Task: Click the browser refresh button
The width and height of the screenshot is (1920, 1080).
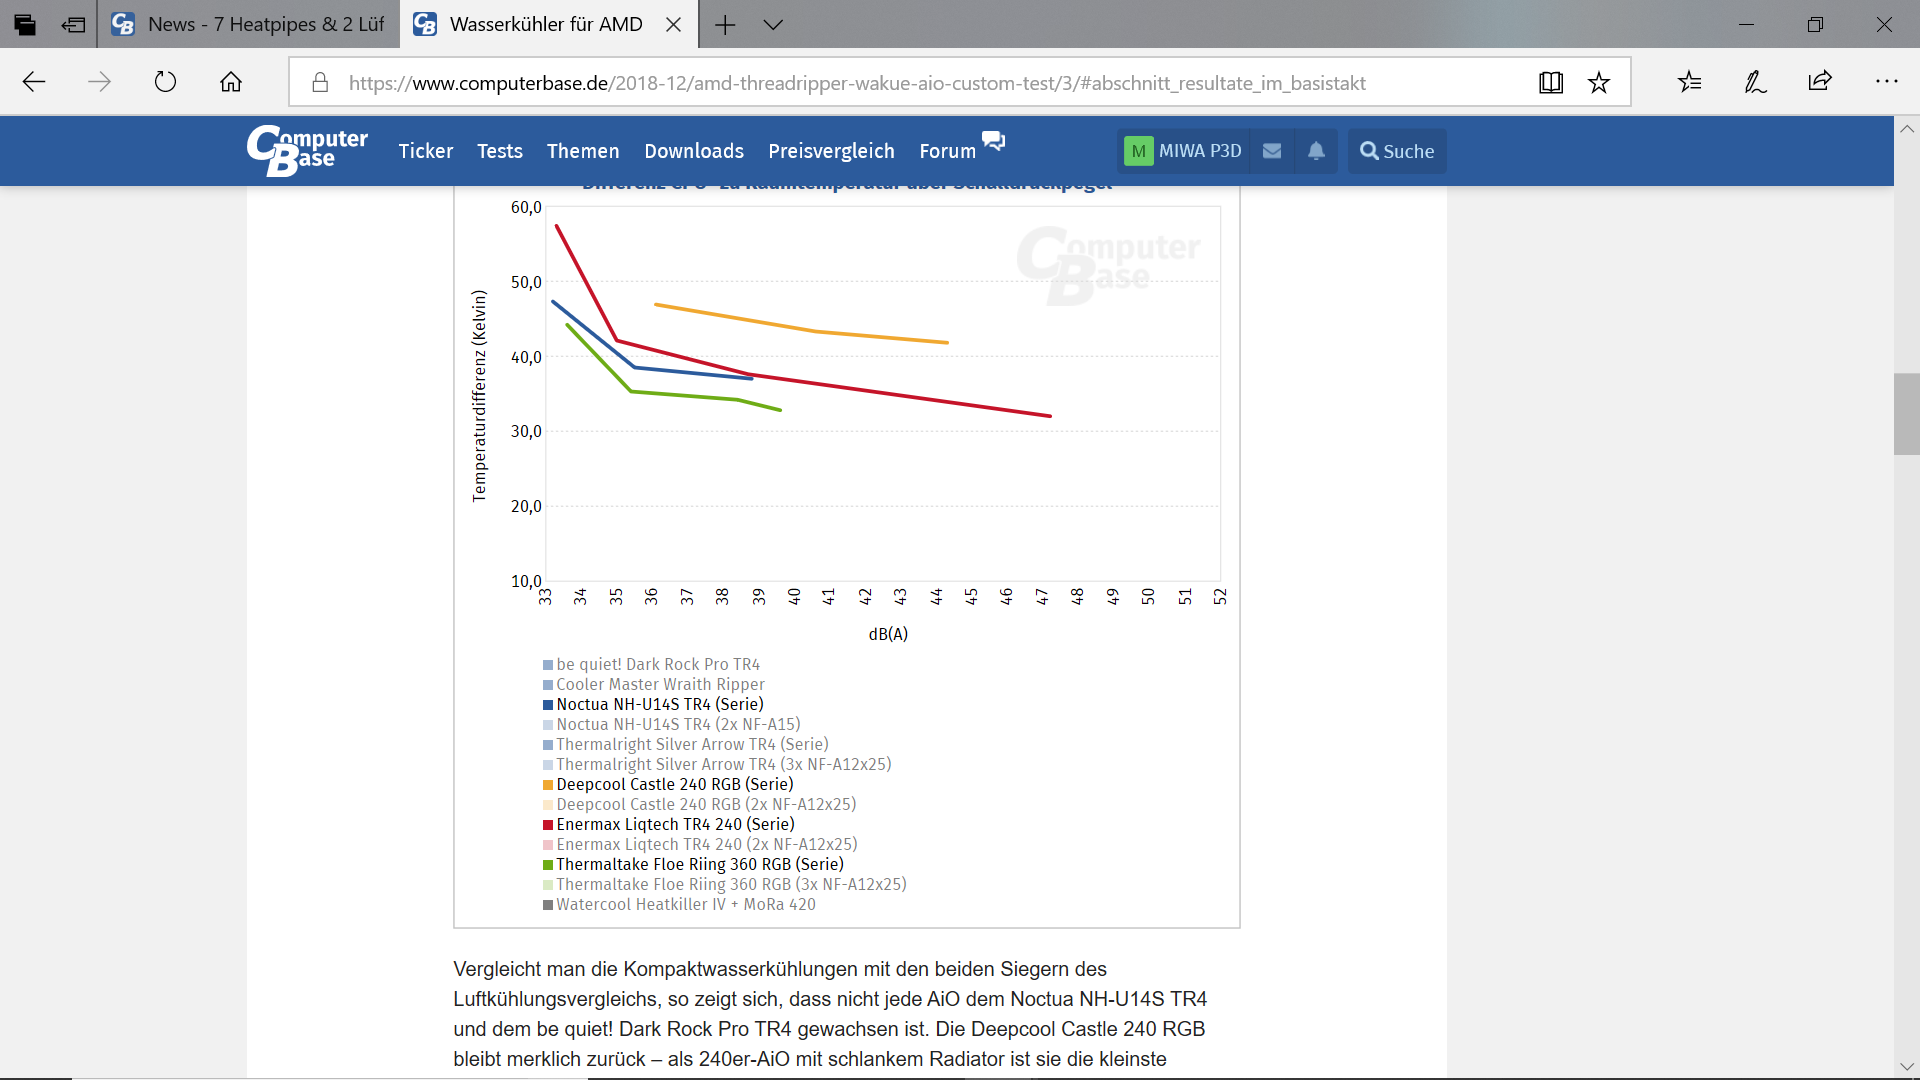Action: click(x=165, y=82)
